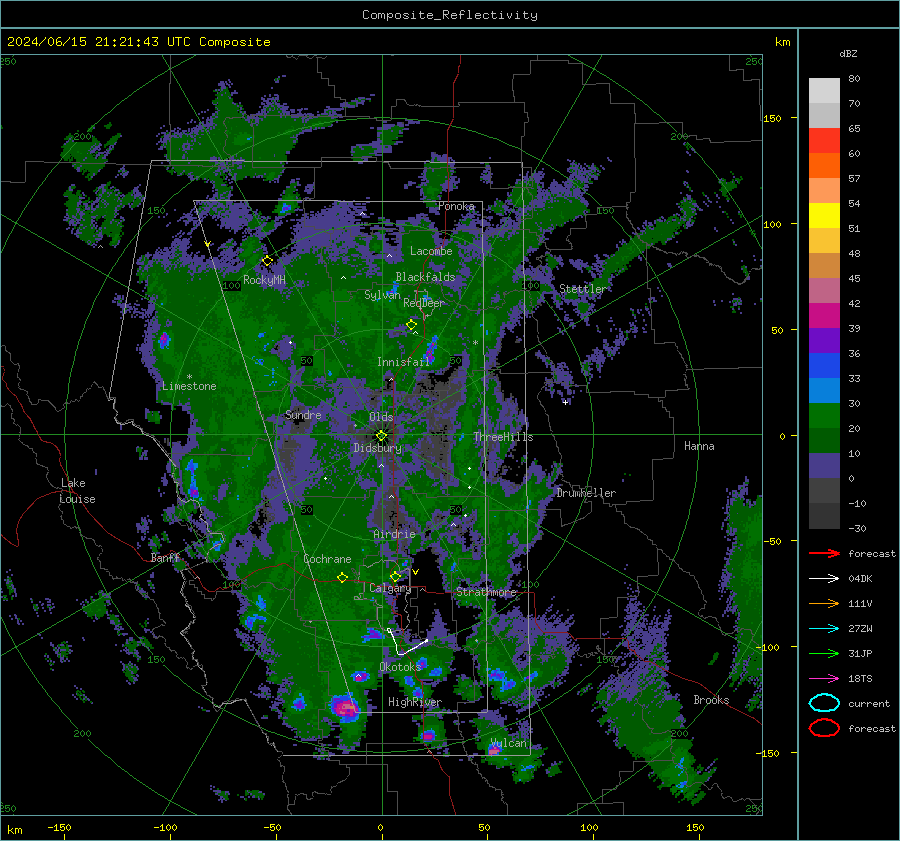The width and height of the screenshot is (900, 841).
Task: Click the yellow diamond marker above Calgary
Action: click(x=395, y=576)
